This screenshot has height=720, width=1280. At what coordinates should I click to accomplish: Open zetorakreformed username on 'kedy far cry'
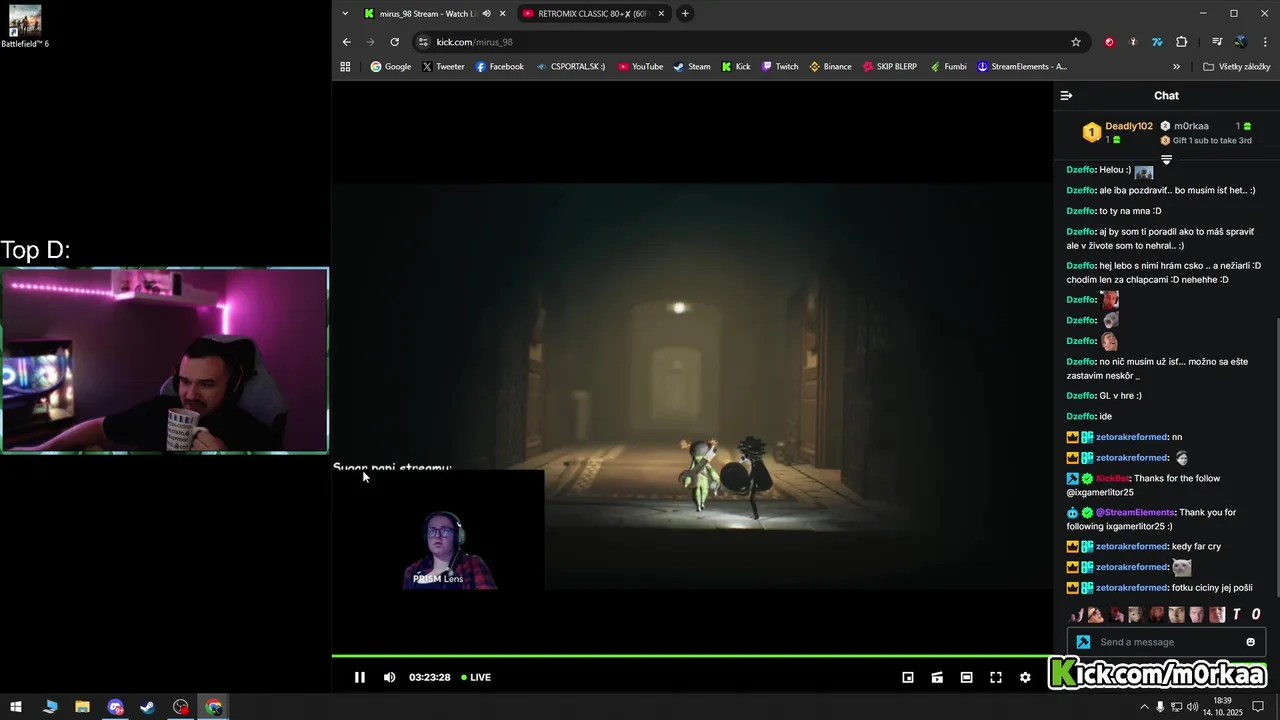pyautogui.click(x=1132, y=546)
